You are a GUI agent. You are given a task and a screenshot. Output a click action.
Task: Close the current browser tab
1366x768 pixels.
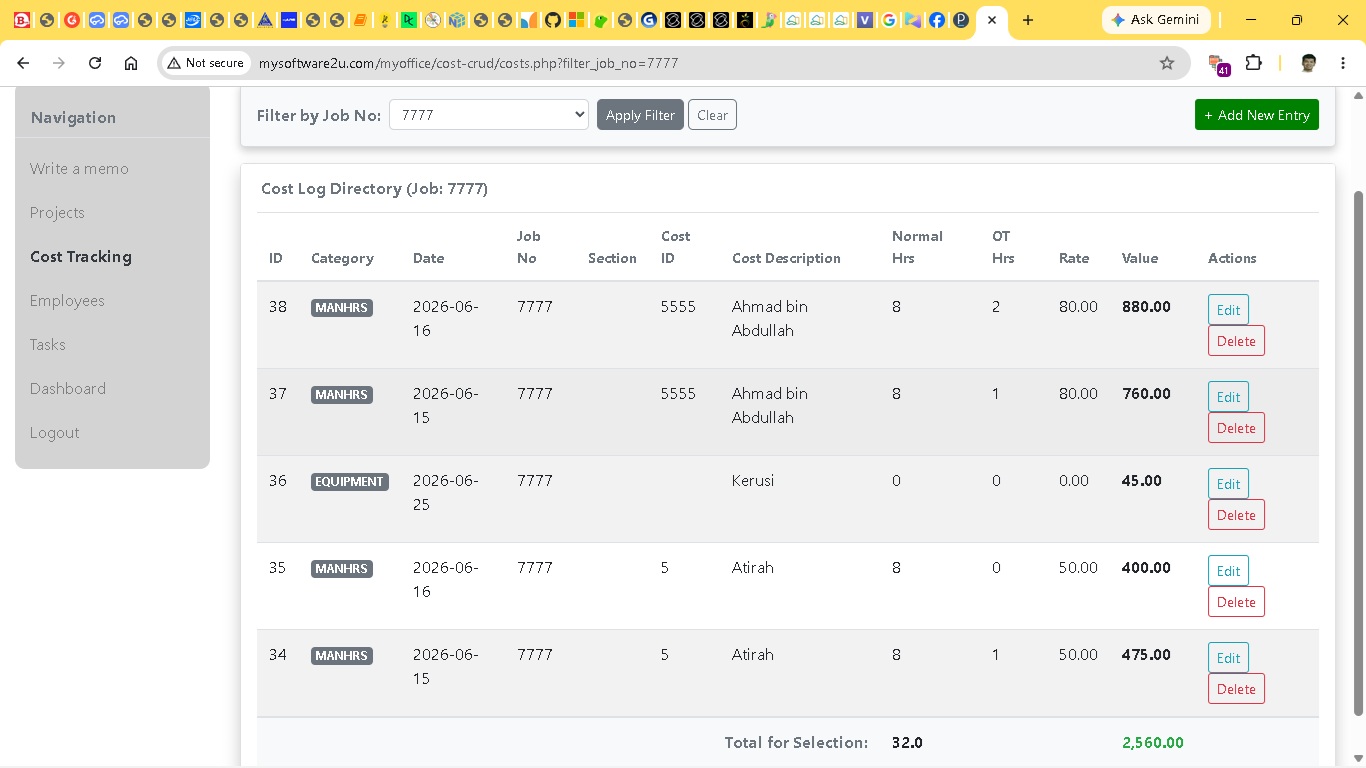(991, 20)
